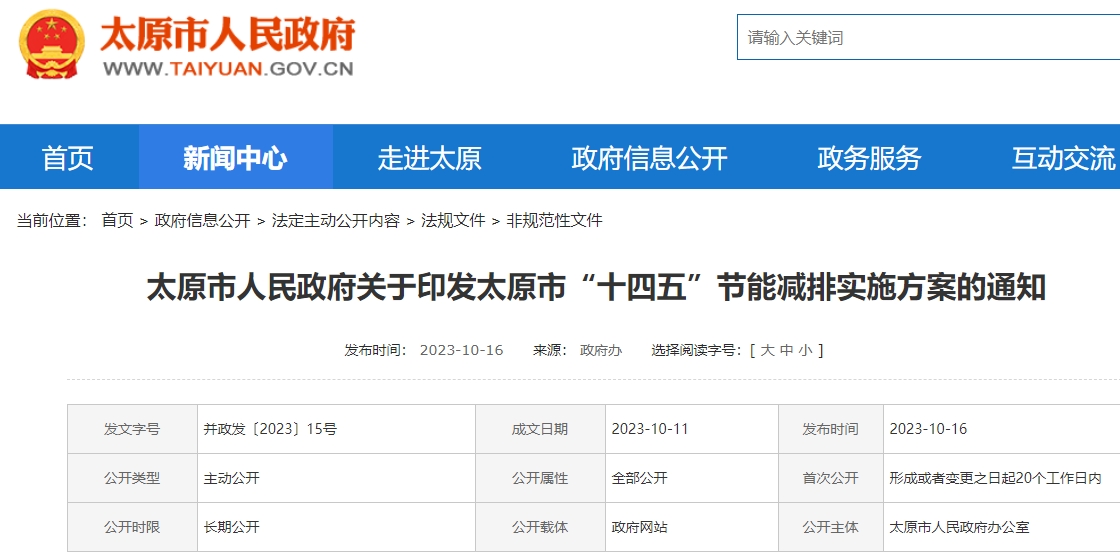Viewport: 1120px width, 552px height.
Task: Click the national emblem logo icon
Action: point(53,44)
